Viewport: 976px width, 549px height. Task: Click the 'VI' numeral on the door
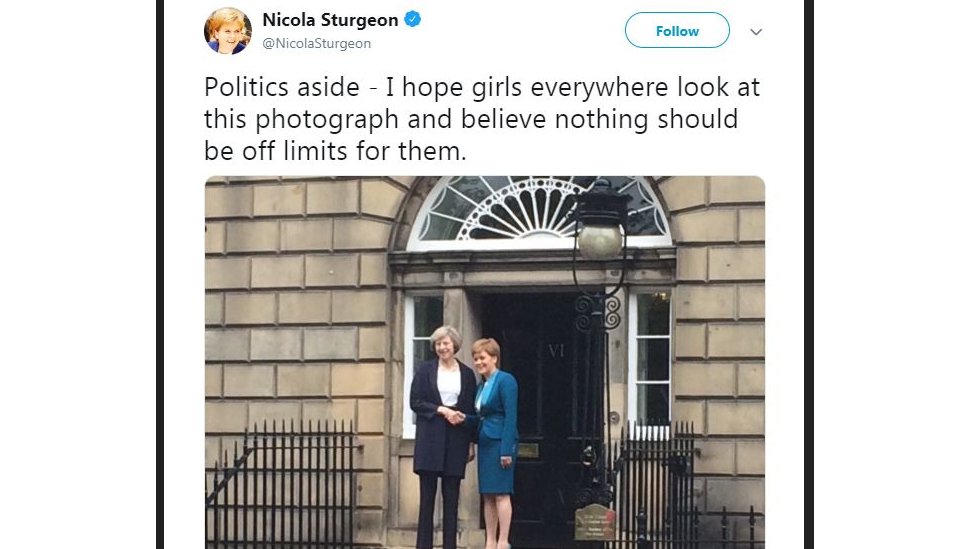click(x=556, y=351)
